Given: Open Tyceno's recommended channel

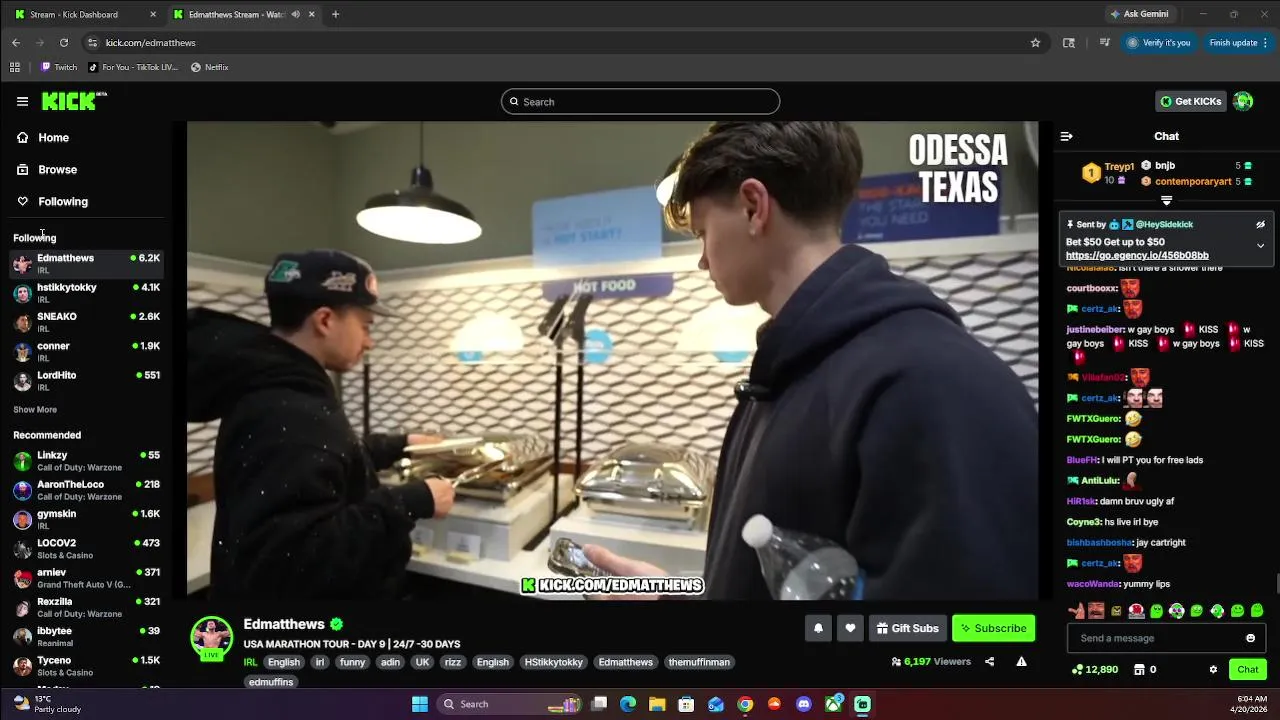Looking at the screenshot, I should [x=86, y=666].
